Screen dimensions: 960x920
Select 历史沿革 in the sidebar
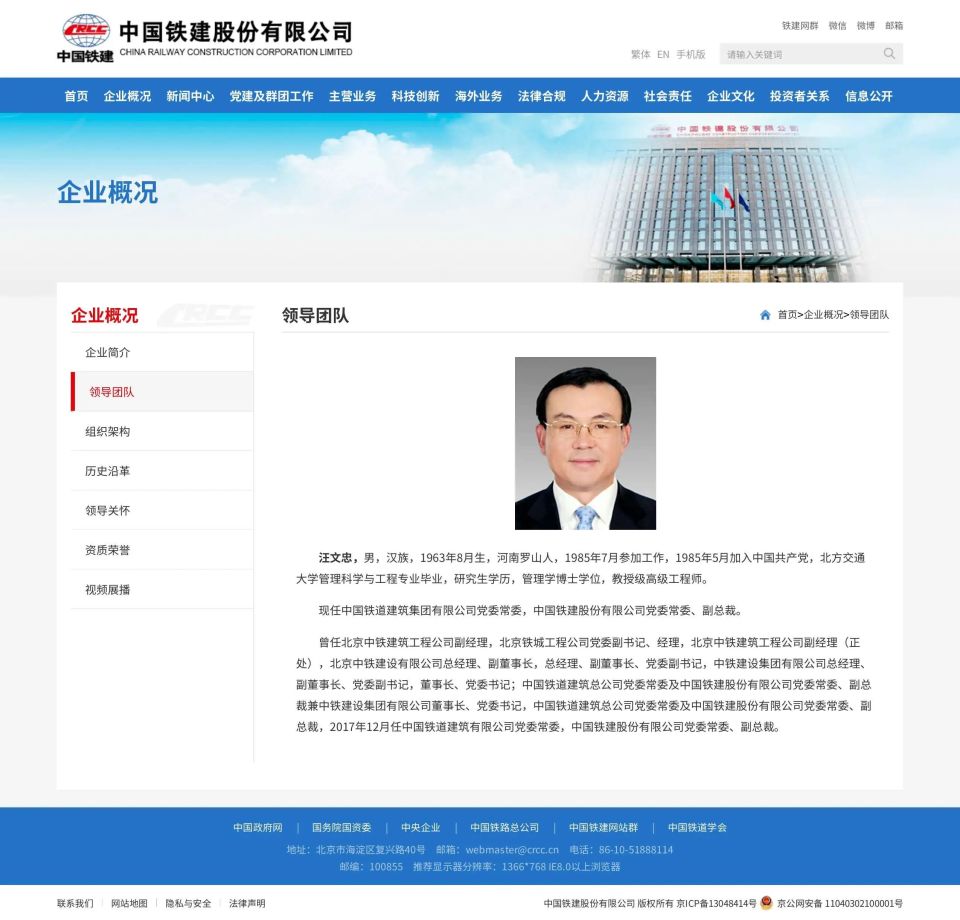click(x=162, y=471)
